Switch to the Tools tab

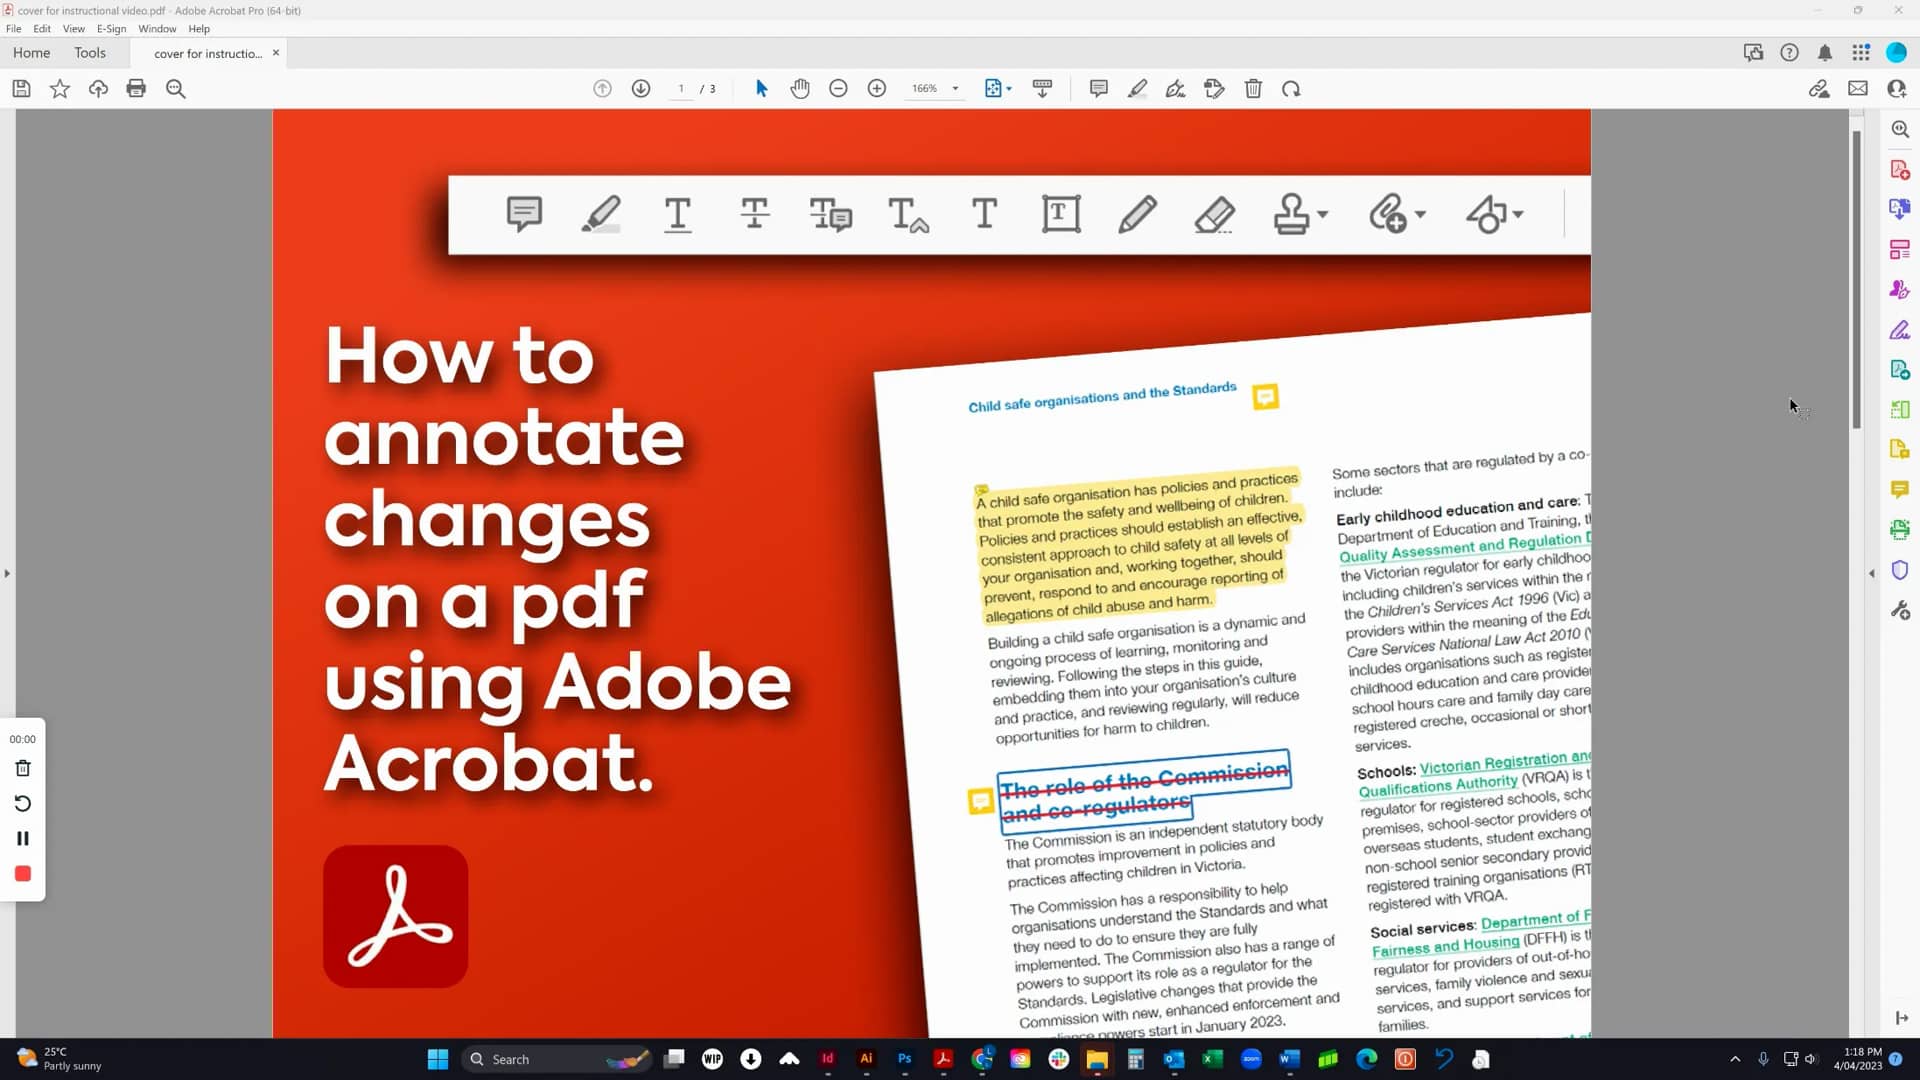coord(91,53)
